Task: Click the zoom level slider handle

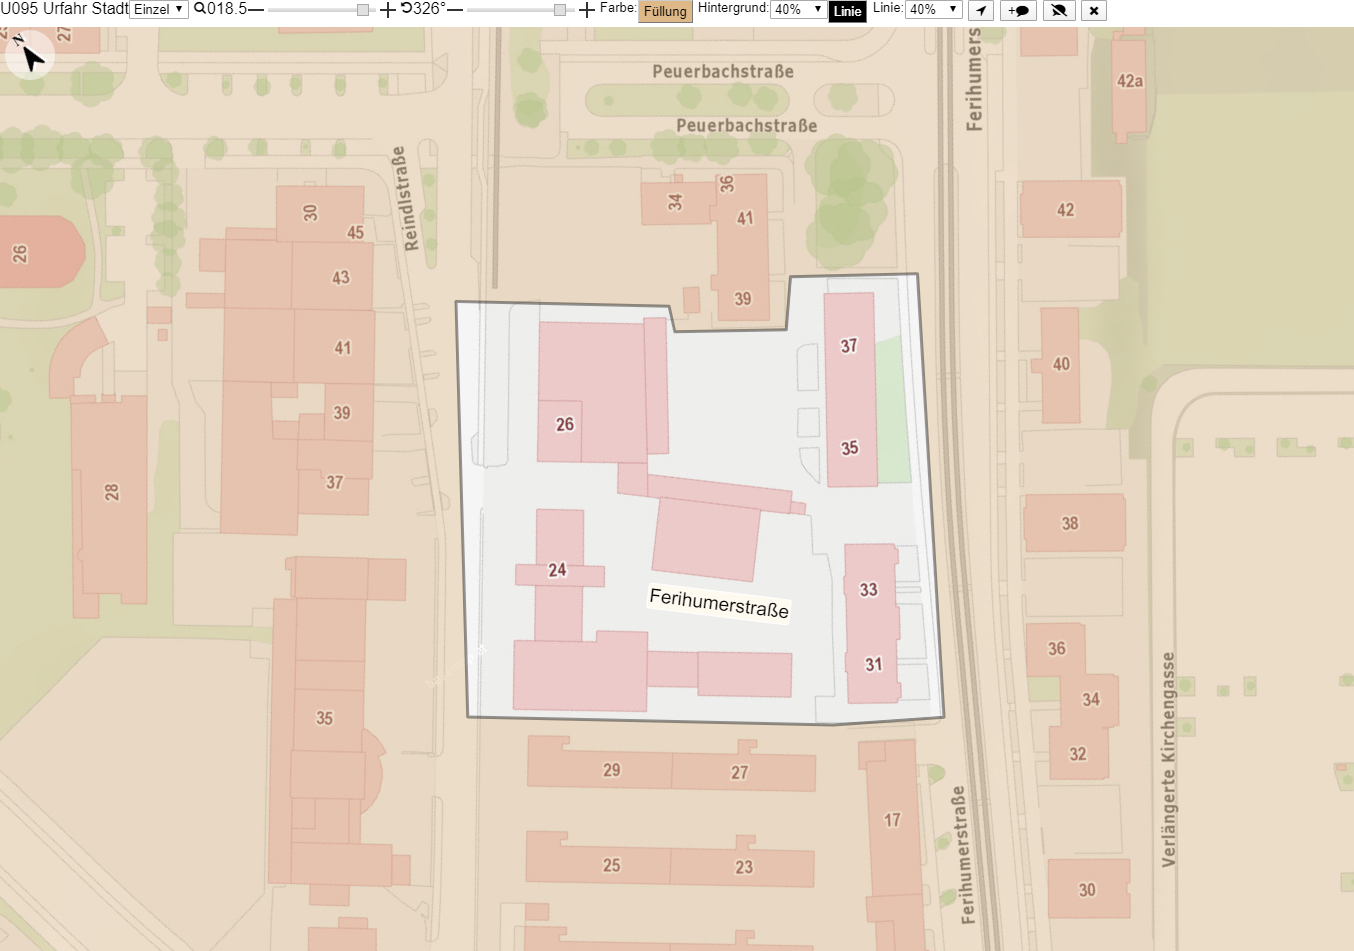Action: coord(363,10)
